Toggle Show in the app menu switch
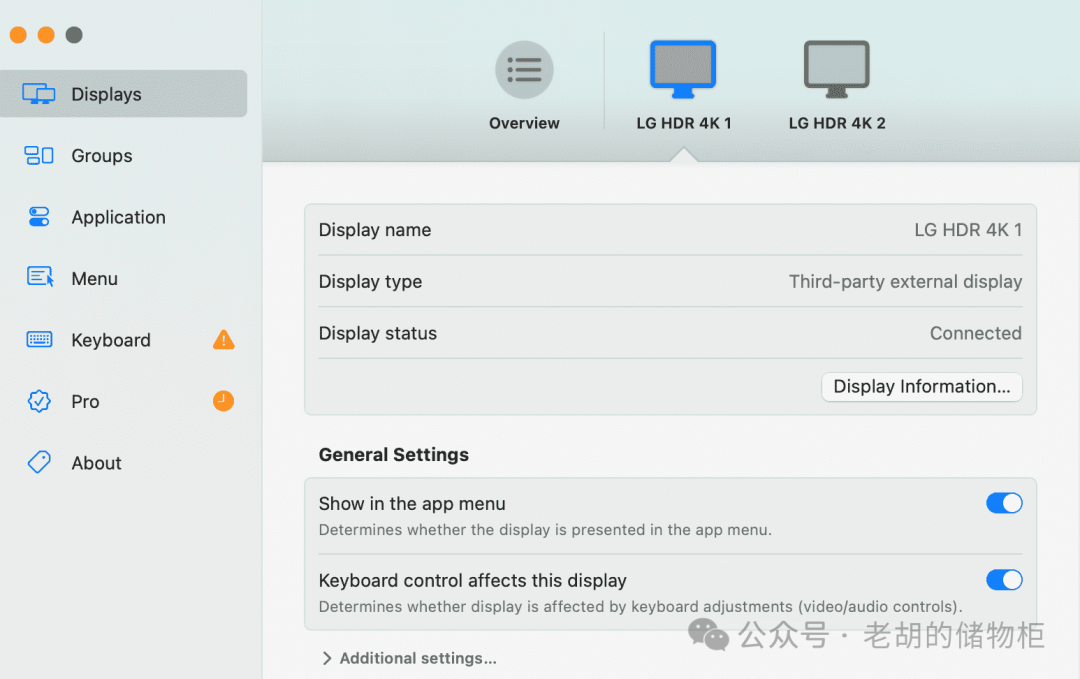The width and height of the screenshot is (1080, 679). (1004, 503)
